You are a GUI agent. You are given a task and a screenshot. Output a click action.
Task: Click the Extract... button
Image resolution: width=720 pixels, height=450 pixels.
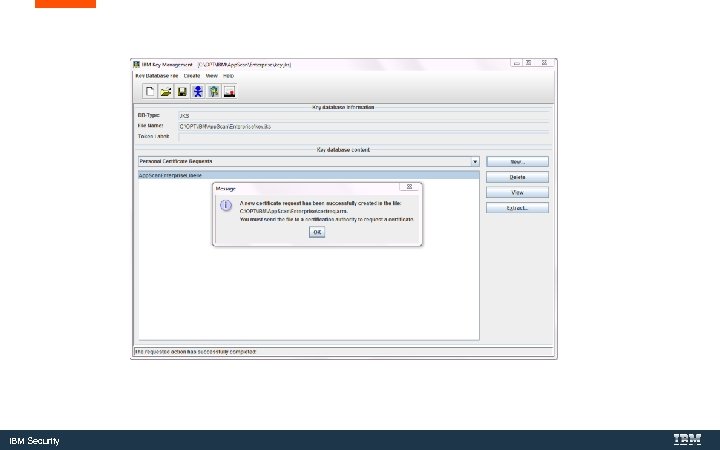(x=518, y=208)
